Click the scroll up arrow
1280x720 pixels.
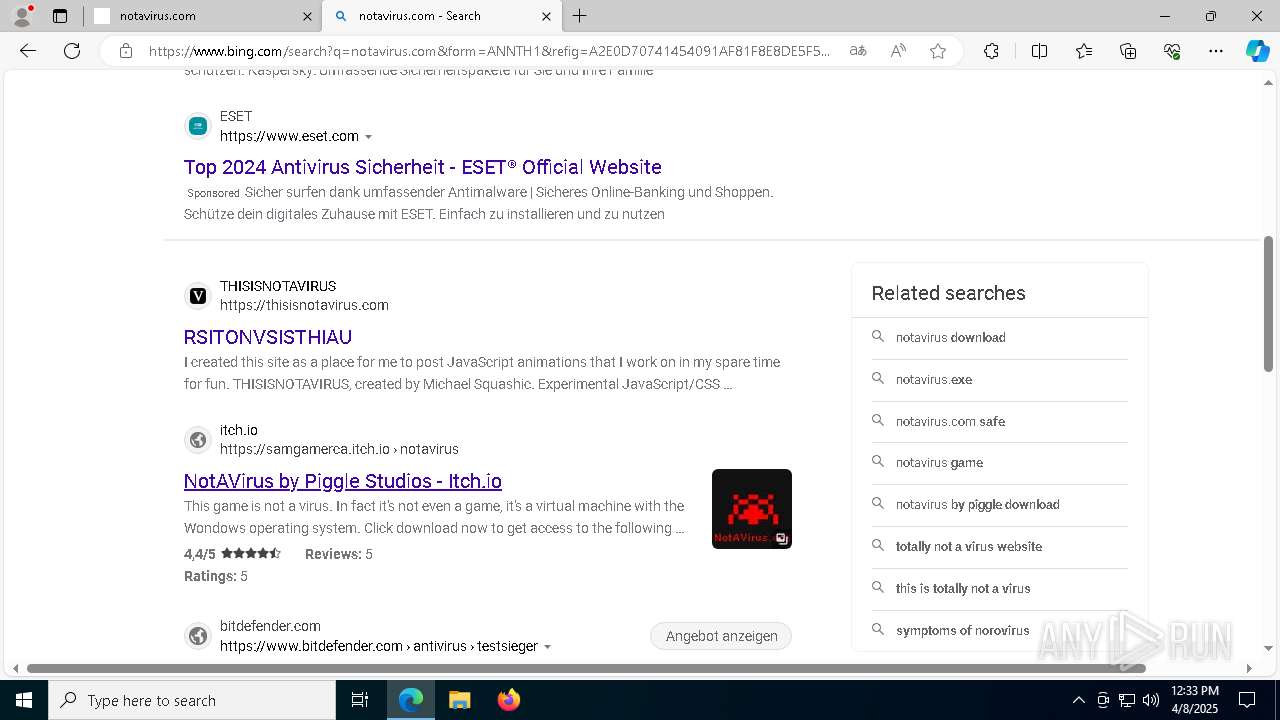[x=1268, y=82]
